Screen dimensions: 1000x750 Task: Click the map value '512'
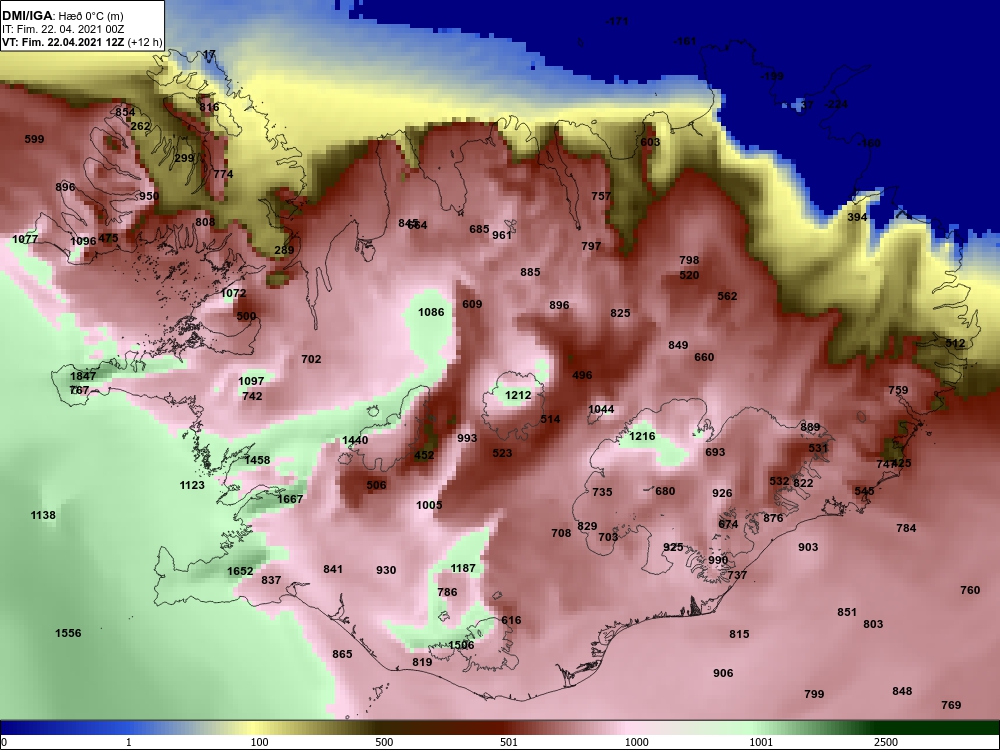(955, 343)
